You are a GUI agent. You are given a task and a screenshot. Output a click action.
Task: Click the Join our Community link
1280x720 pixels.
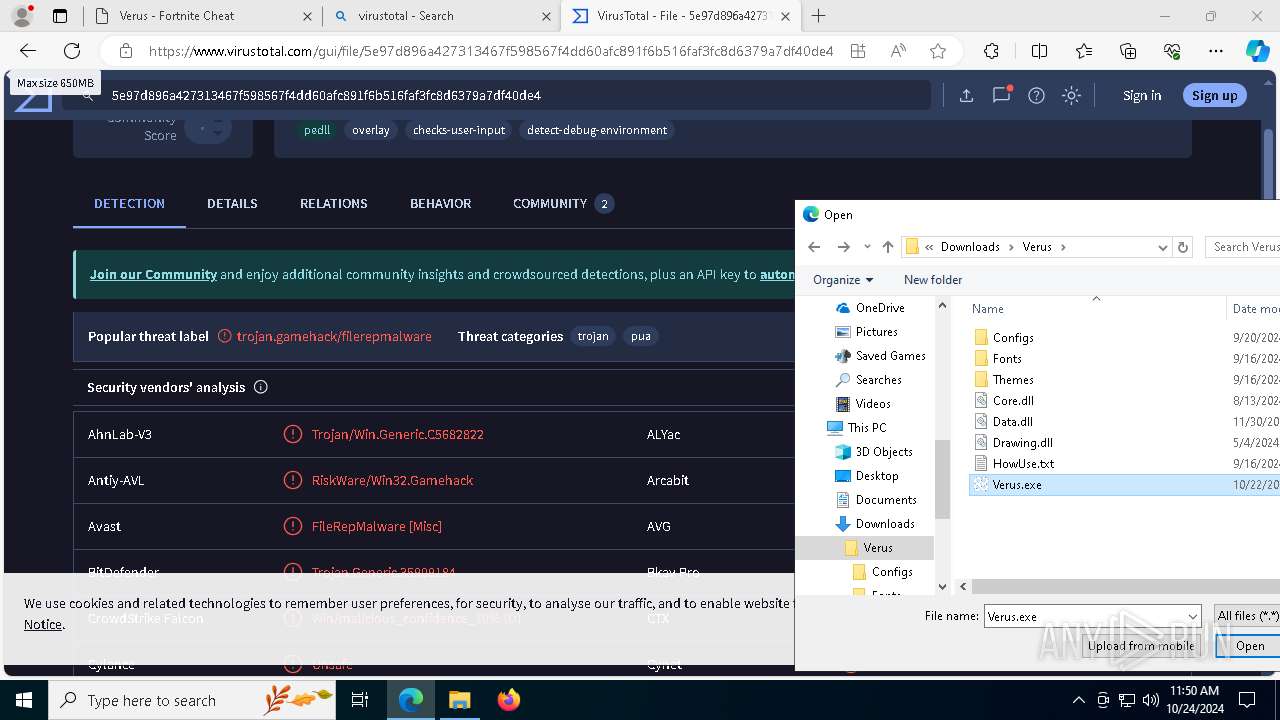point(153,274)
